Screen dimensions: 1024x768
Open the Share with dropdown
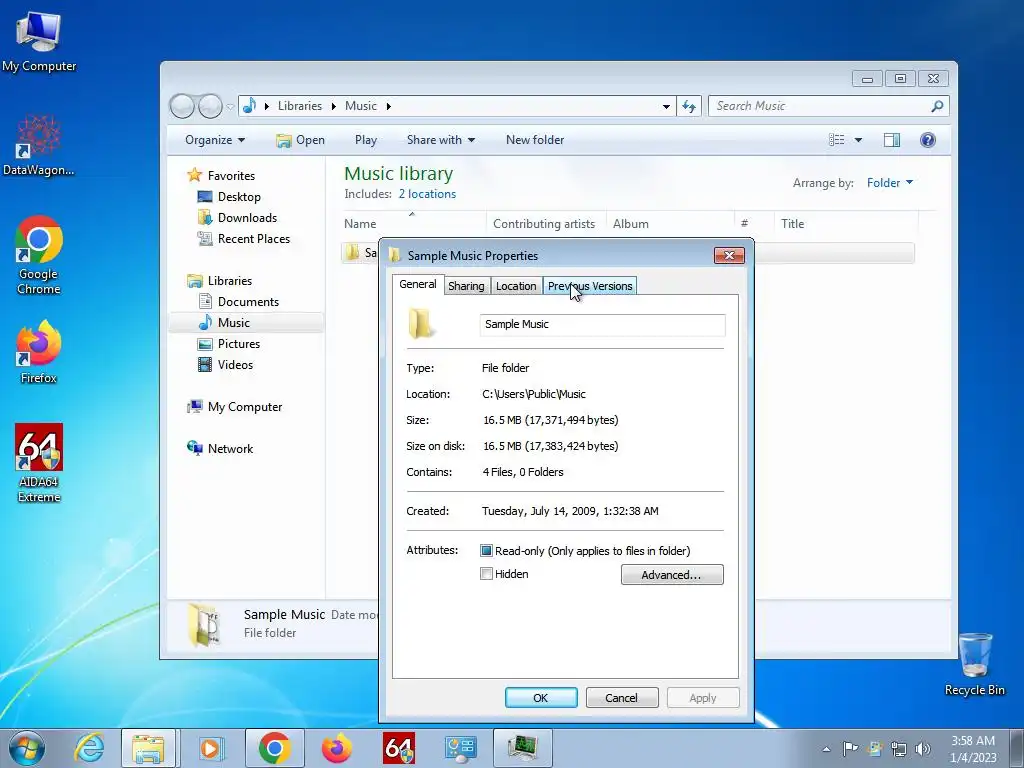click(441, 140)
